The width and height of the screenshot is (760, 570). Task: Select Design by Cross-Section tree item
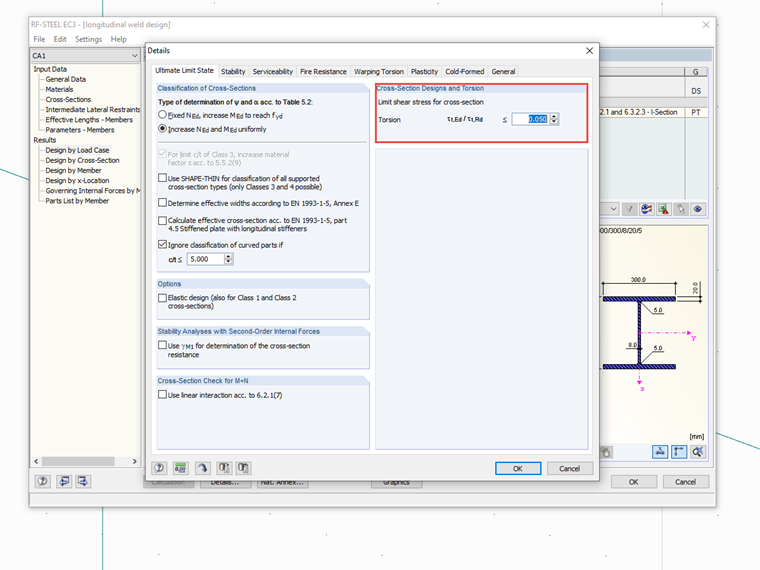82,160
